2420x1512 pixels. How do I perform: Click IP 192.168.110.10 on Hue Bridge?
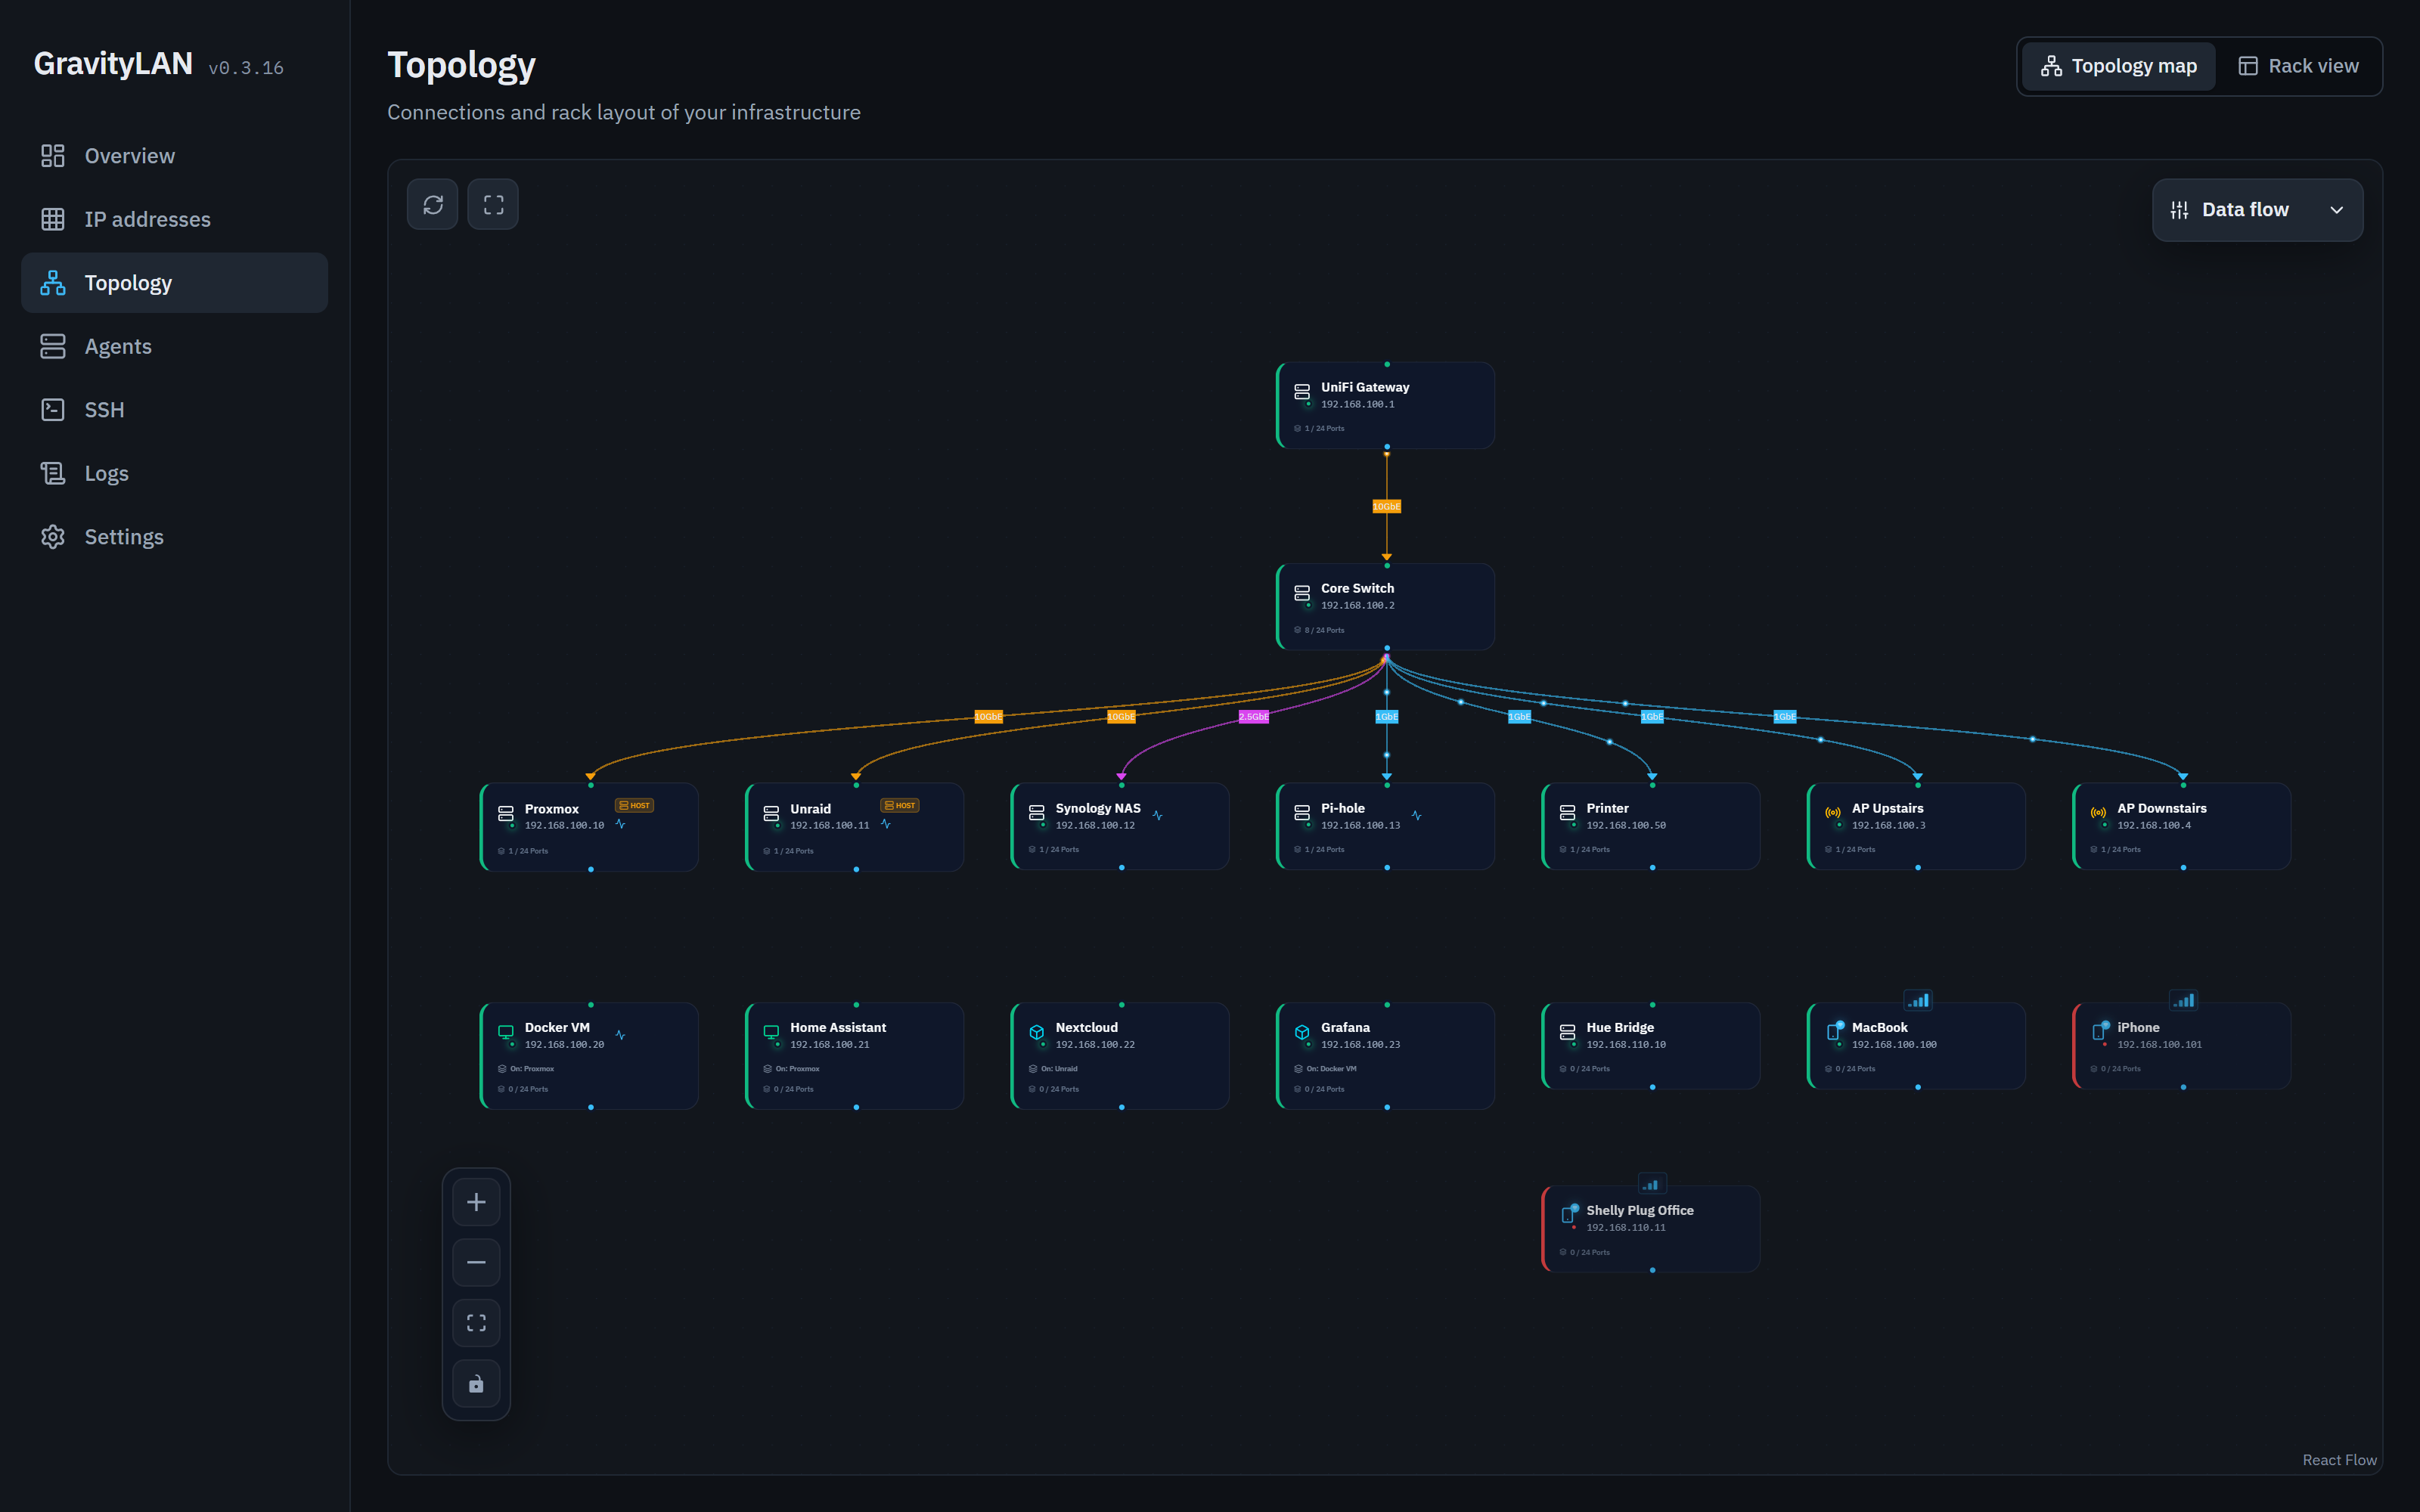pyautogui.click(x=1626, y=1045)
